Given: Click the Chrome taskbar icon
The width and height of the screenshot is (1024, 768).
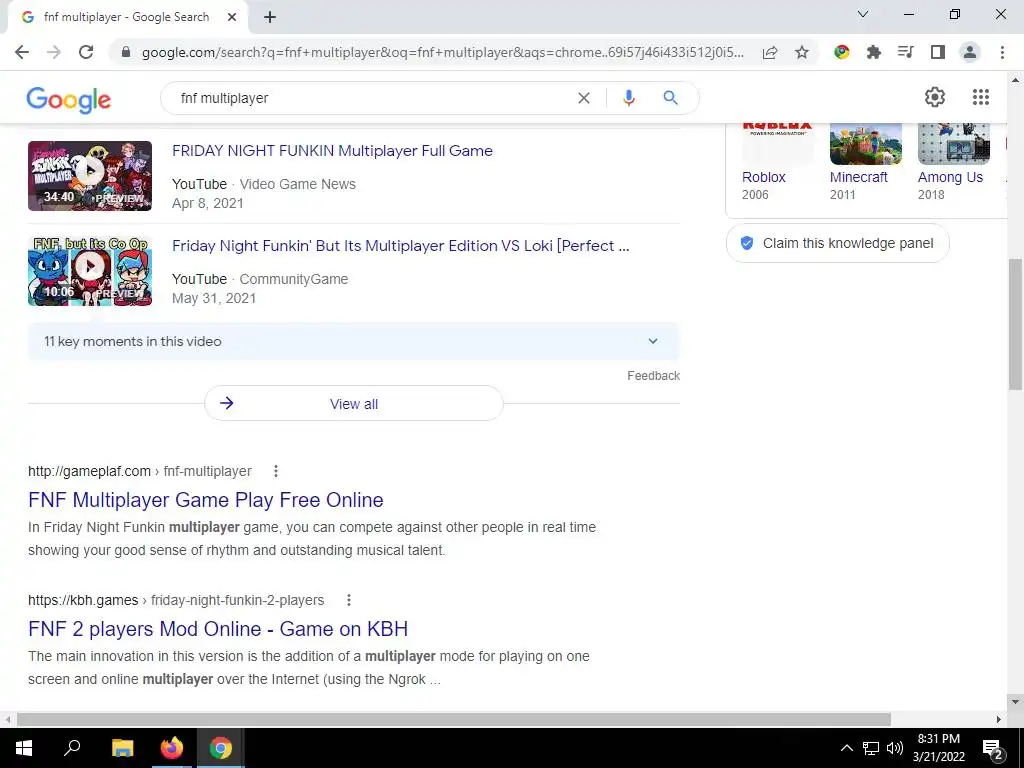Looking at the screenshot, I should tap(221, 748).
